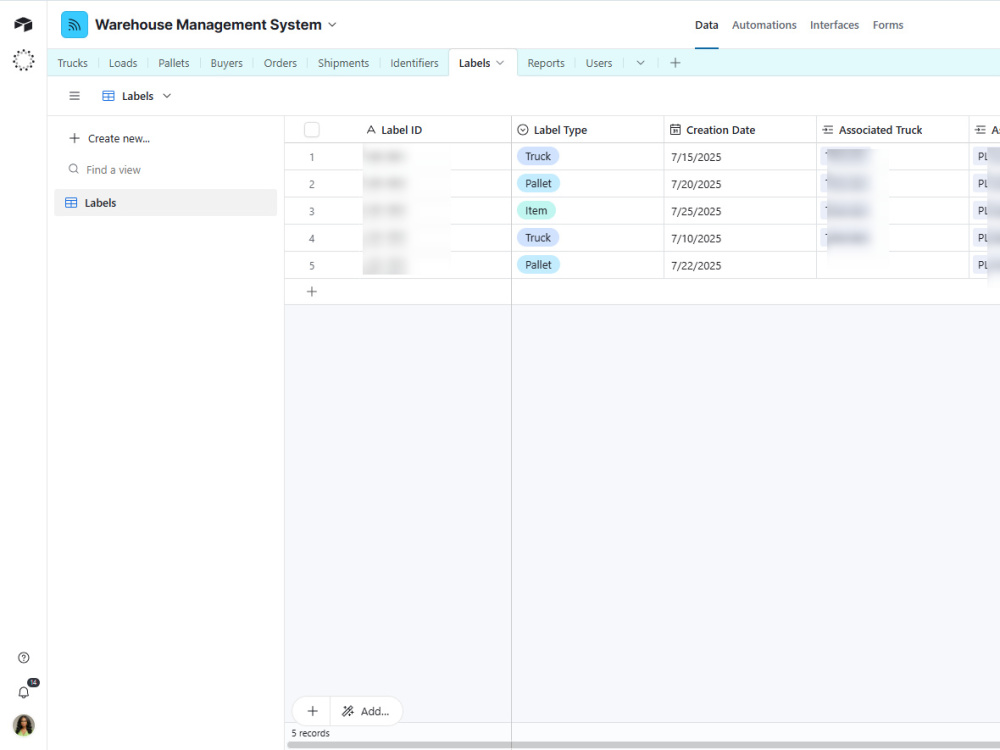
Task: Open the Labels tab dropdown chevron
Action: pyautogui.click(x=500, y=62)
